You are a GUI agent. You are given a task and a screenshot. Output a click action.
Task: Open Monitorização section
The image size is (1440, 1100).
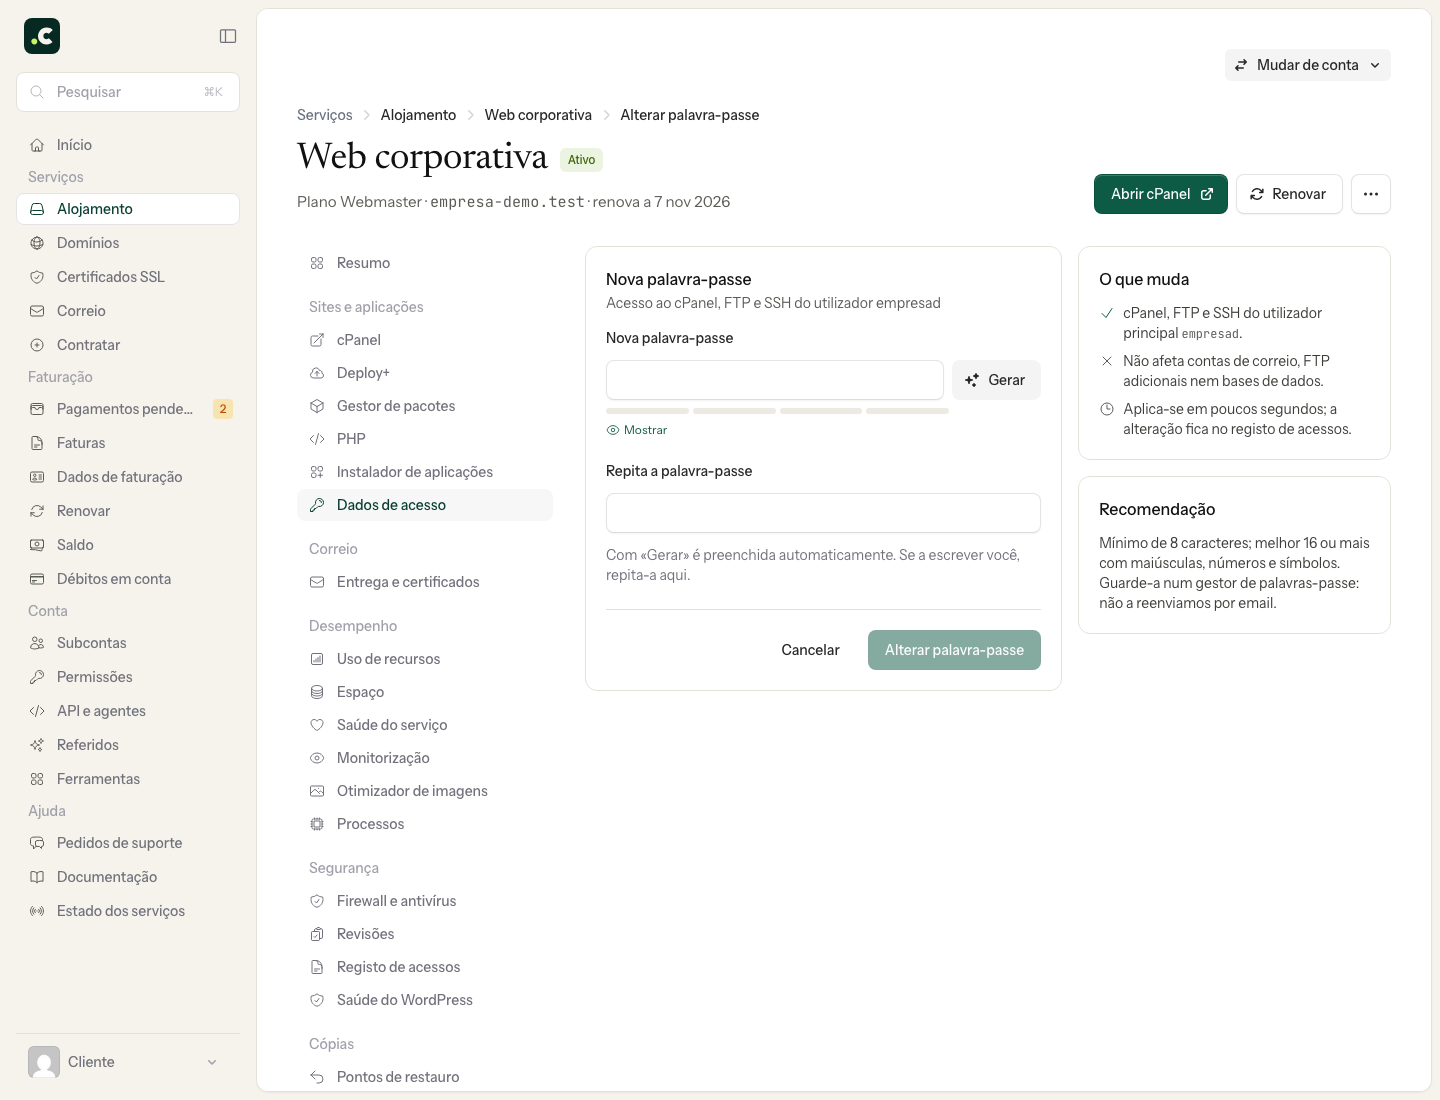click(x=425, y=758)
